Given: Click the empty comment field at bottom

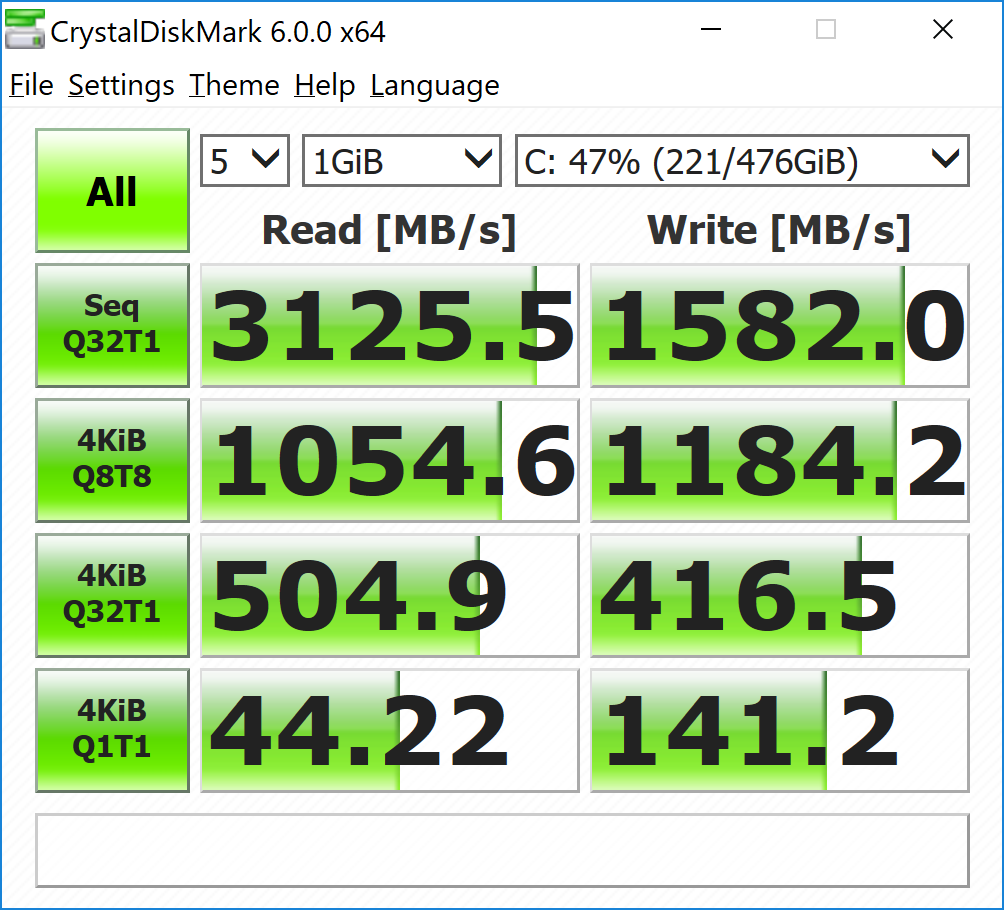Looking at the screenshot, I should [503, 850].
